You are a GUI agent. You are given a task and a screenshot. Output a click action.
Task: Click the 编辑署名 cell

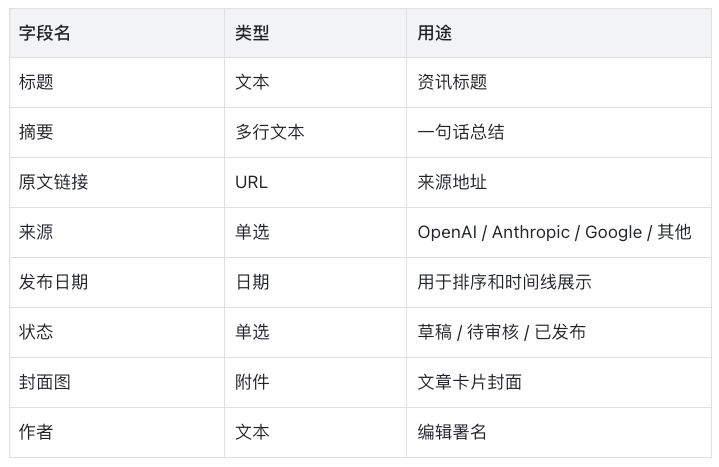[x=559, y=433]
